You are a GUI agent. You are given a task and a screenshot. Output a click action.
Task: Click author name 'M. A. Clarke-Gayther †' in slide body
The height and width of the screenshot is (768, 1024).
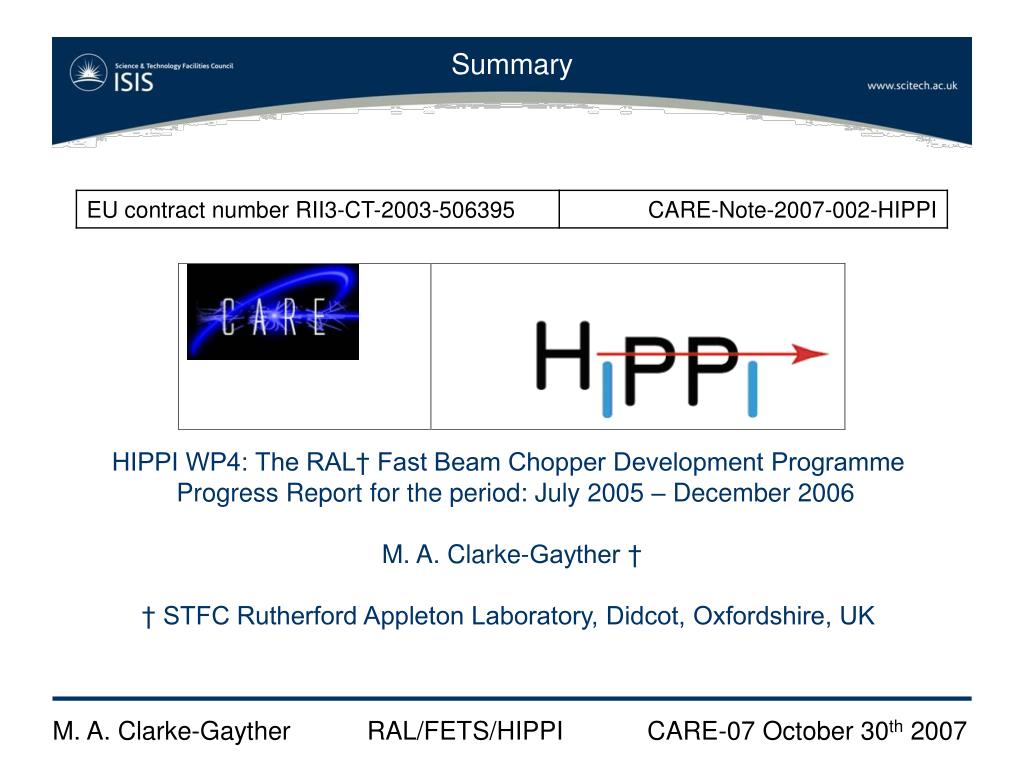pos(512,554)
